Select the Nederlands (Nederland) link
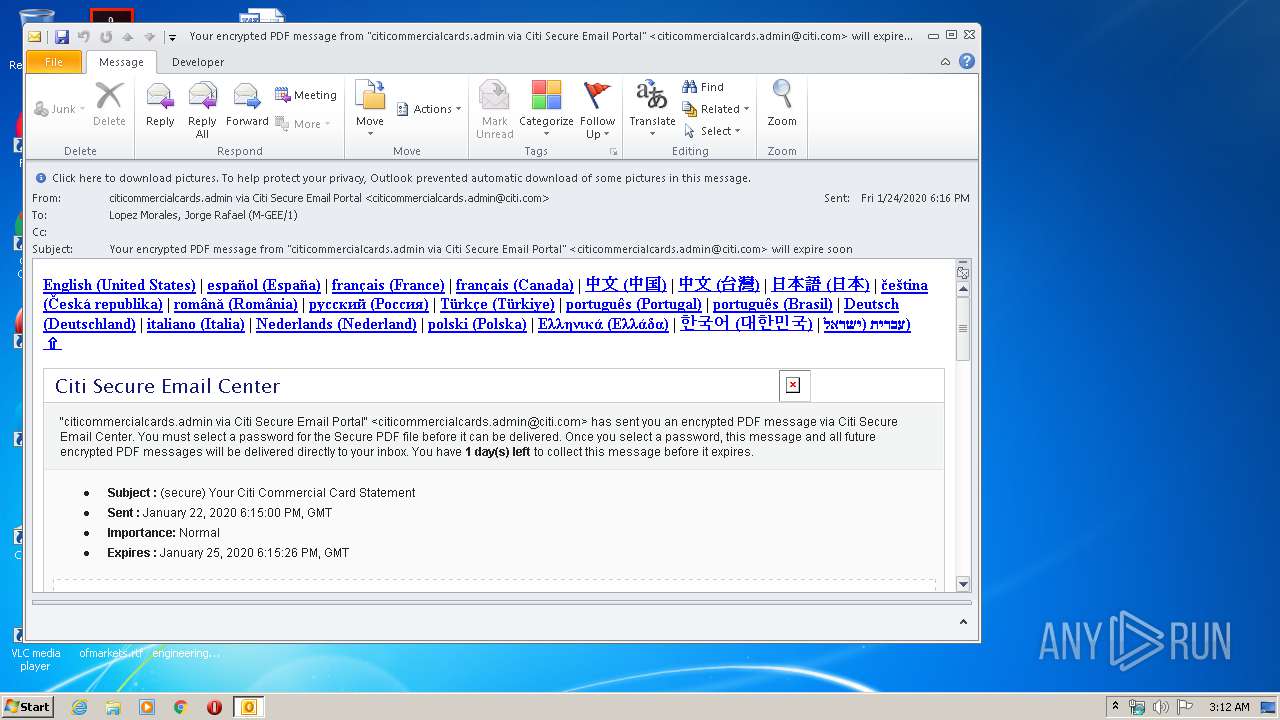The width and height of the screenshot is (1280, 720). click(336, 324)
